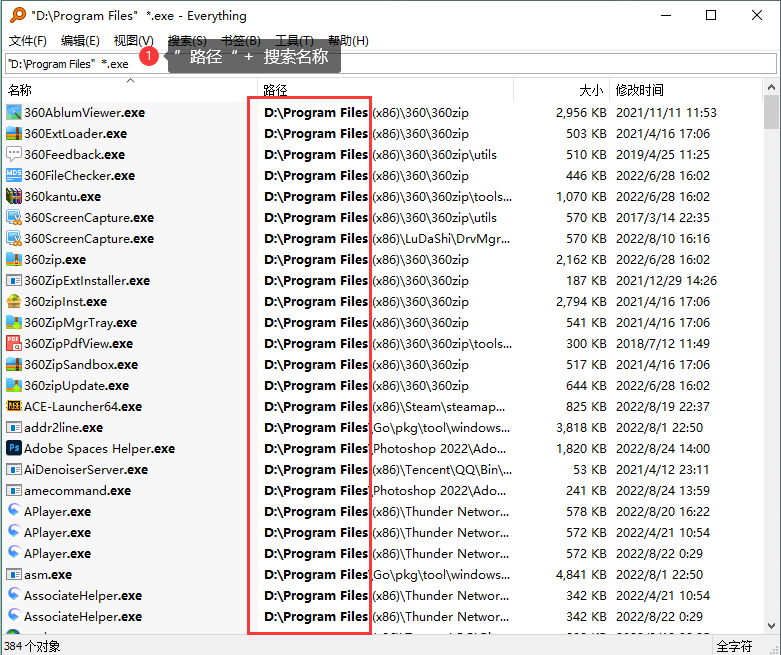Click the asm.exe file icon
This screenshot has width=781, height=655.
(14, 574)
